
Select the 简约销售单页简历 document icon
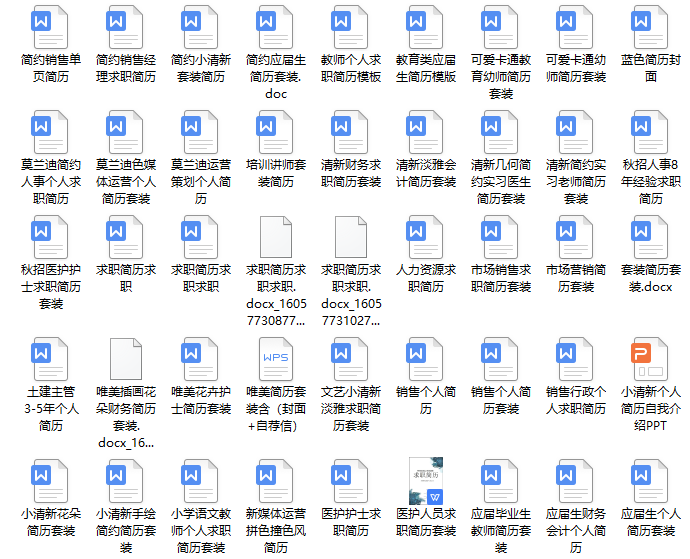[49, 26]
